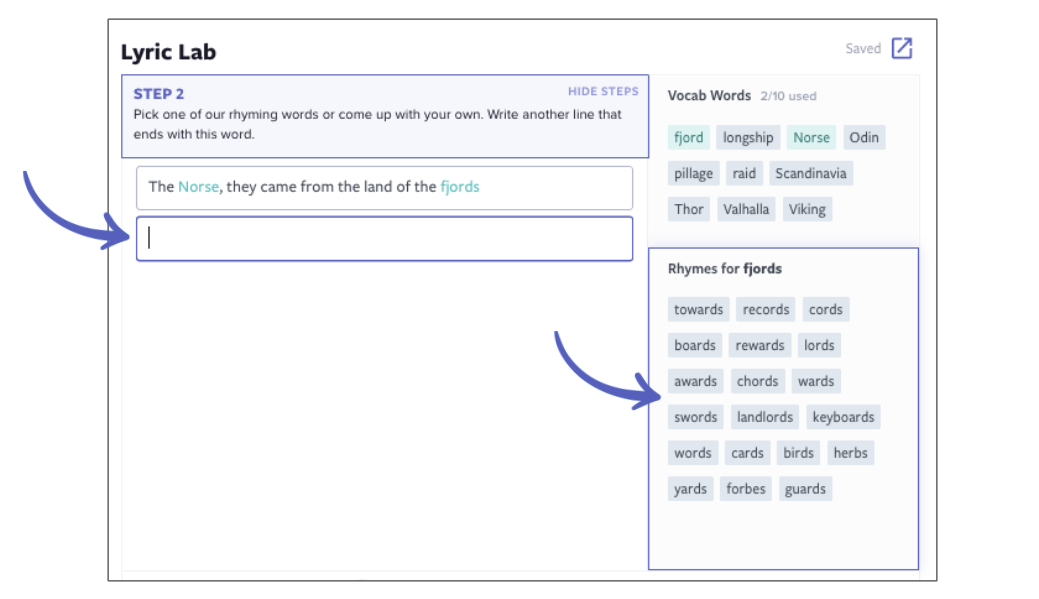
Task: Click the first lyric line about the Norse
Action: 384,187
